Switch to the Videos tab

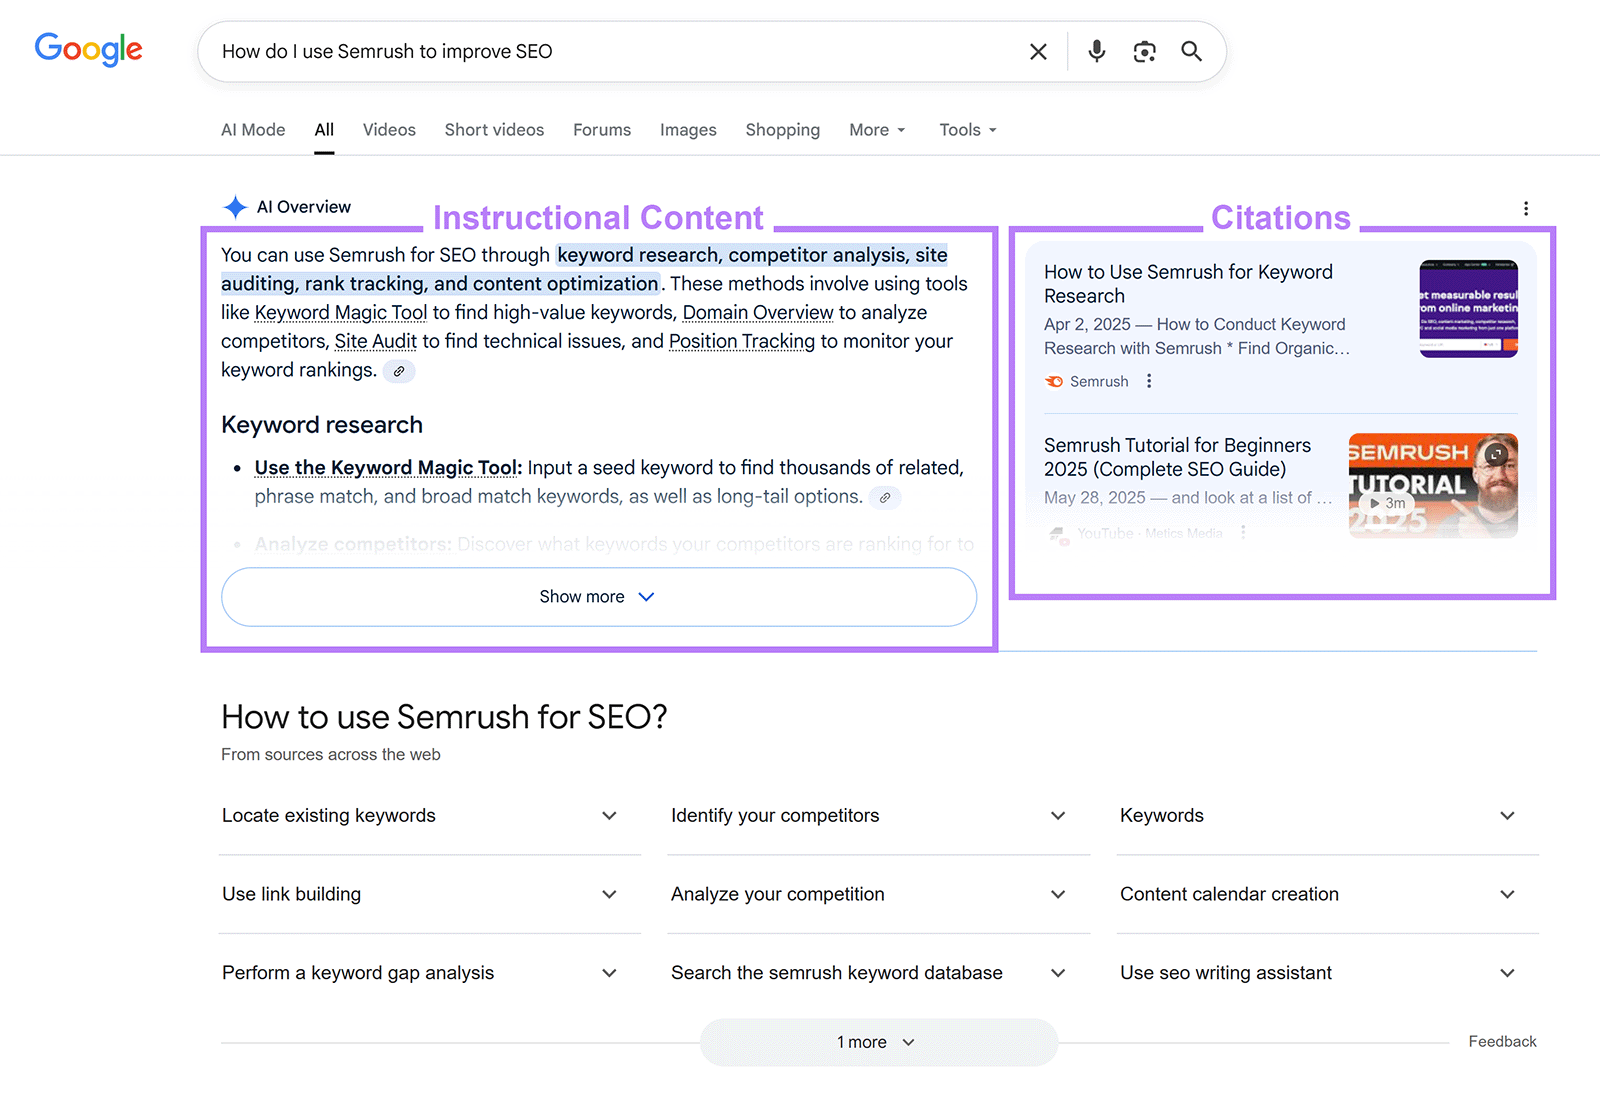pyautogui.click(x=389, y=130)
